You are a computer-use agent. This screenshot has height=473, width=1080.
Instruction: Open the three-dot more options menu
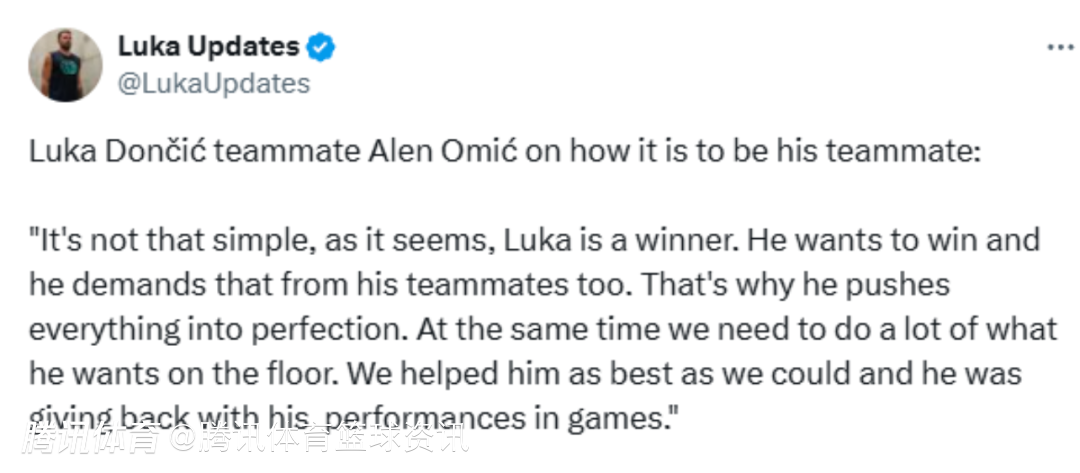pos(1059,48)
